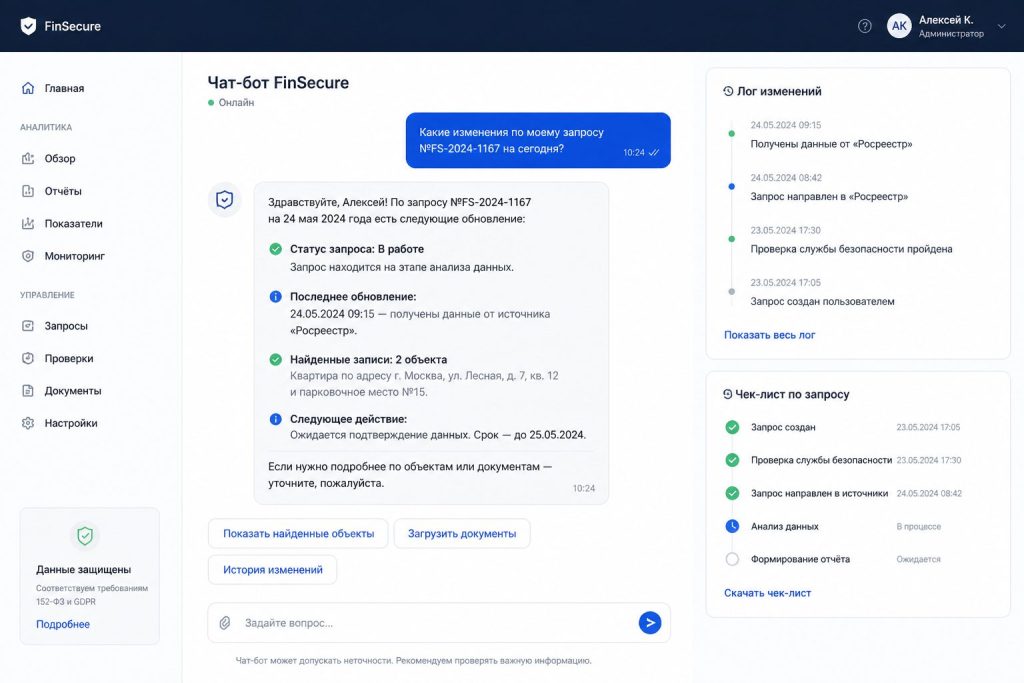1024x683 pixels.
Task: Click the Настройки gear icon
Action: click(27, 423)
